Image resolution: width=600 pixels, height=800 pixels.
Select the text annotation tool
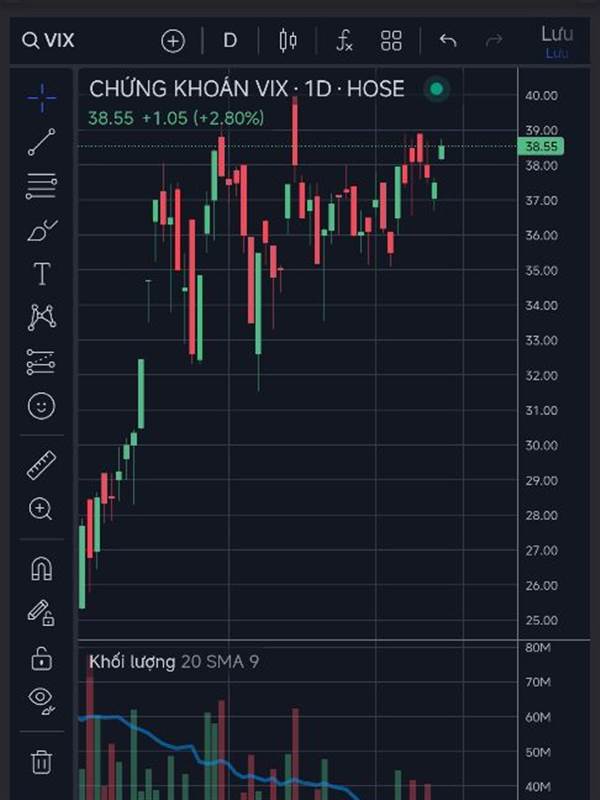(x=42, y=274)
